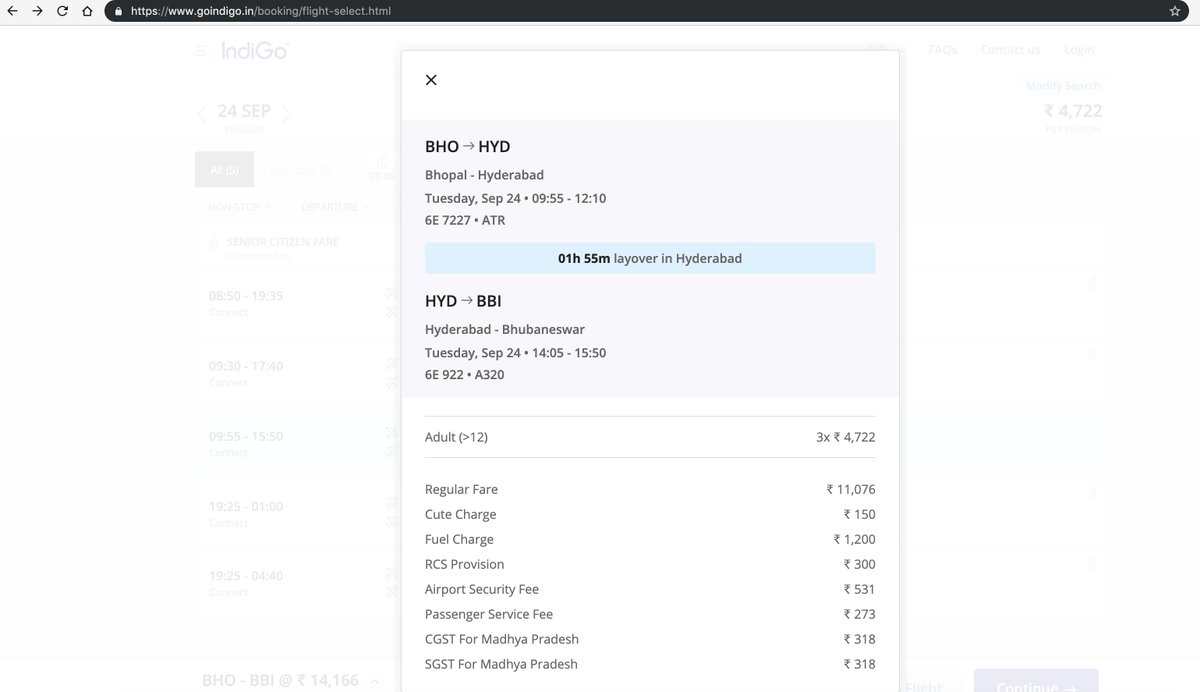1200x692 pixels.
Task: Open the IndiGo hamburger menu
Action: tap(200, 50)
